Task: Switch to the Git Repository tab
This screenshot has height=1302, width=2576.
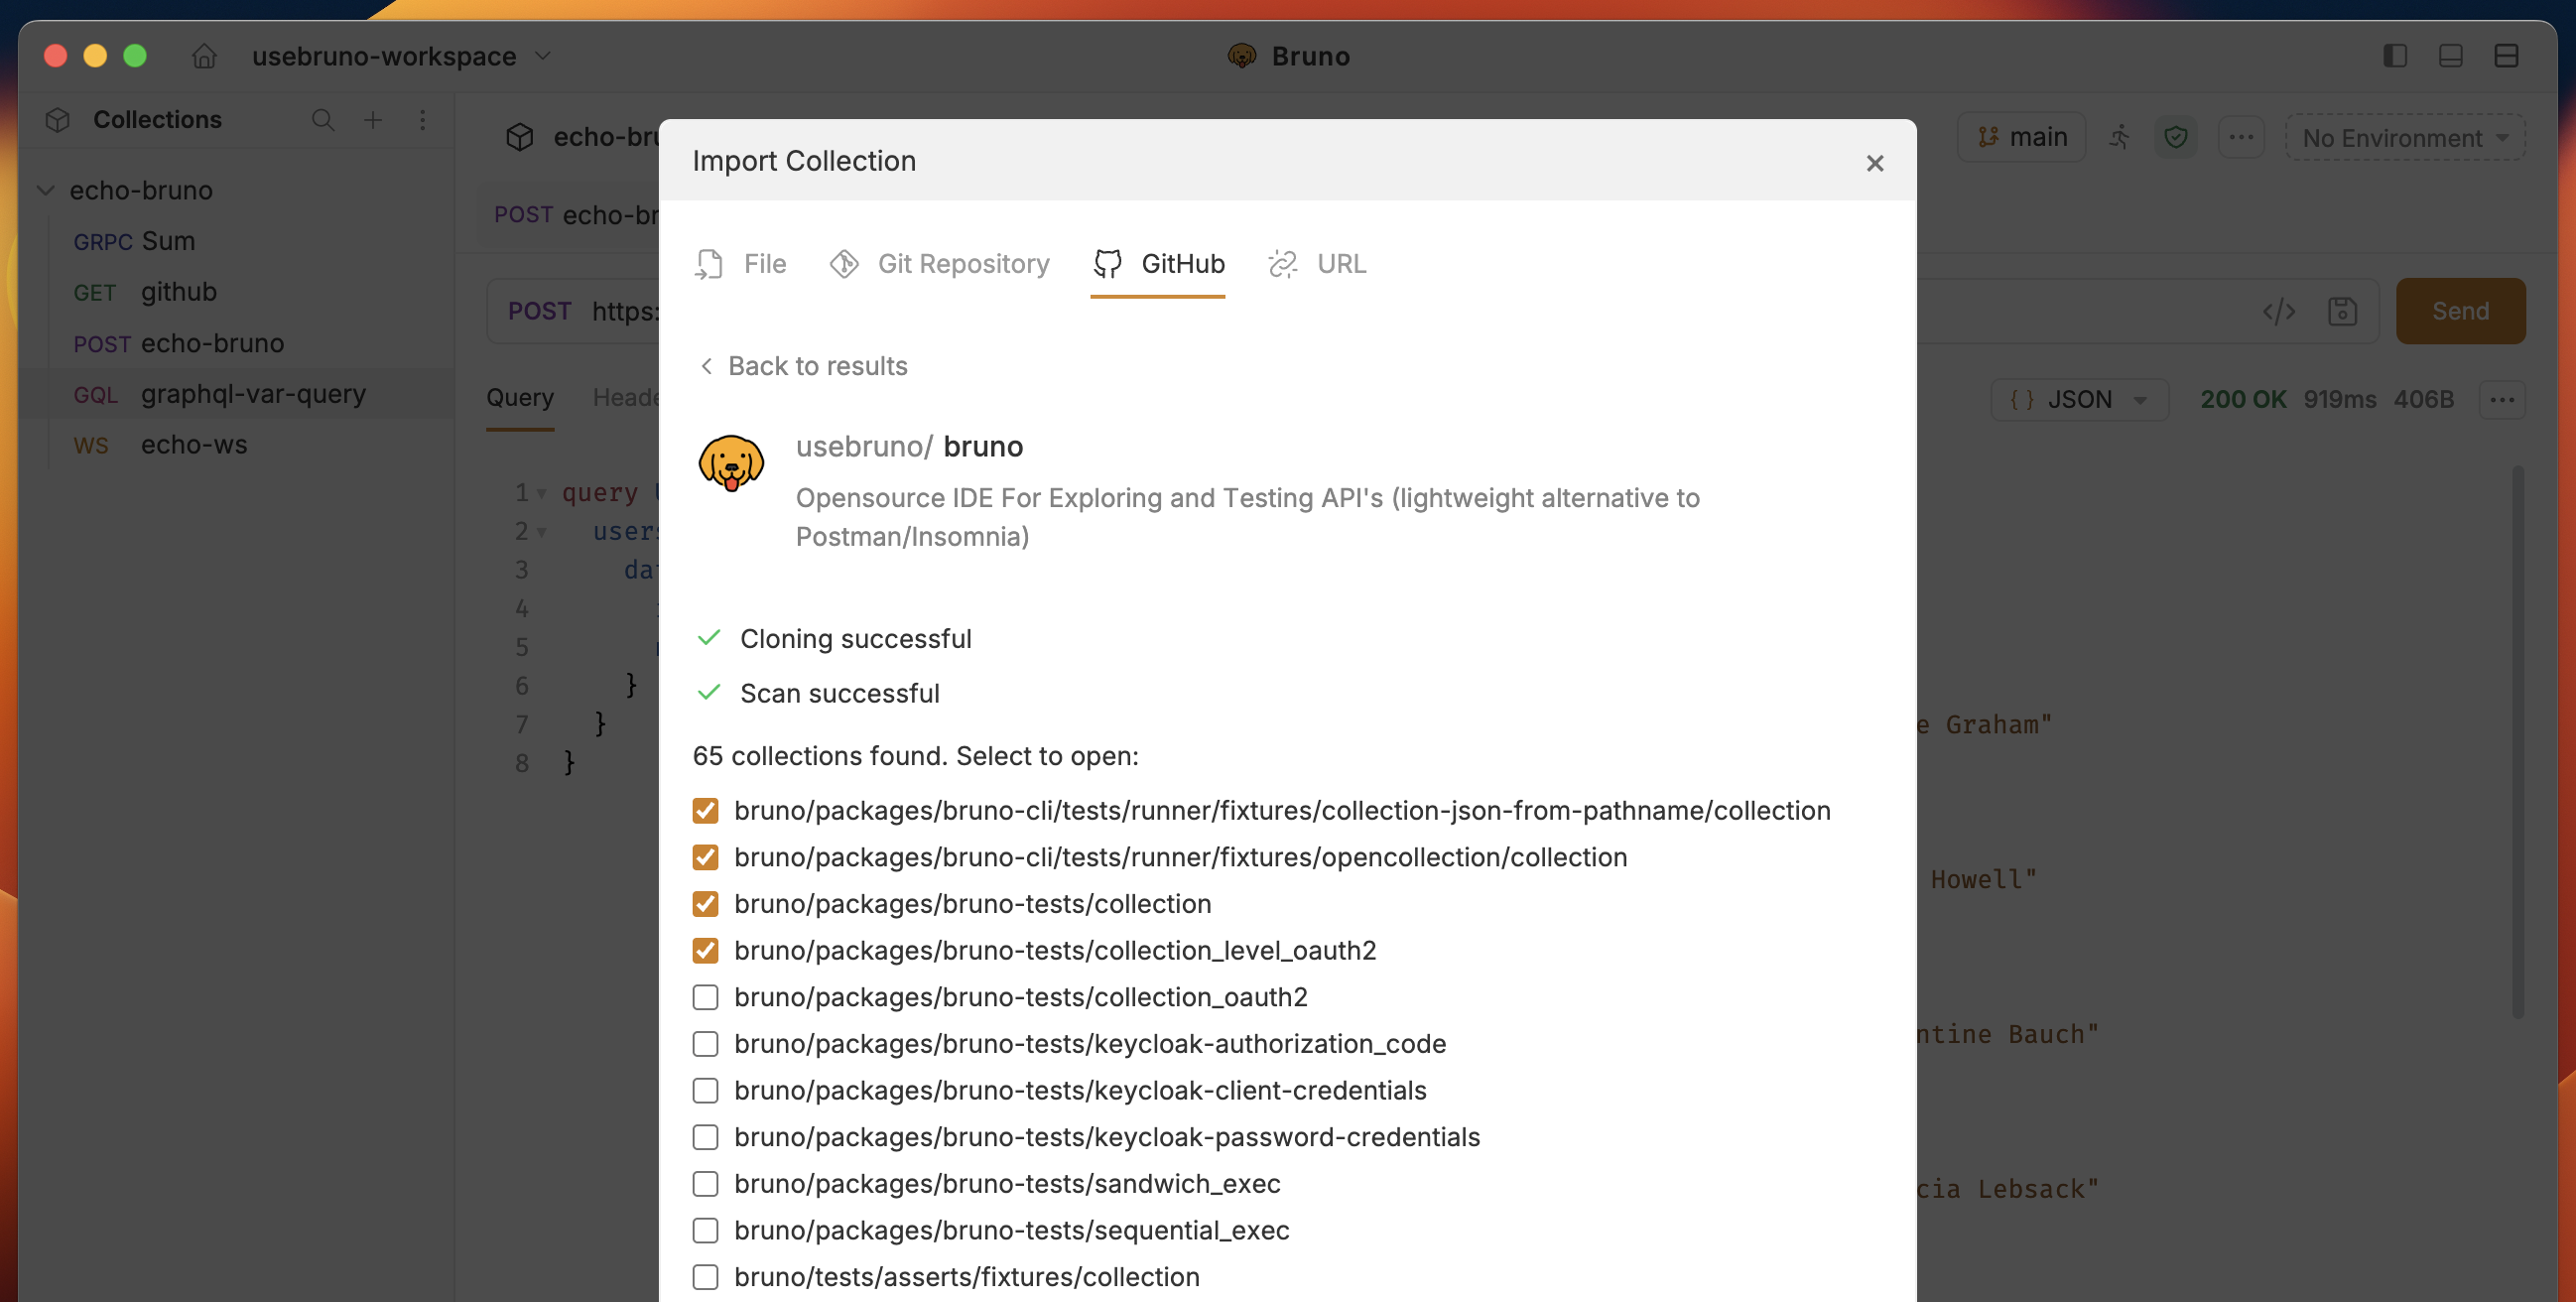Action: pos(940,264)
